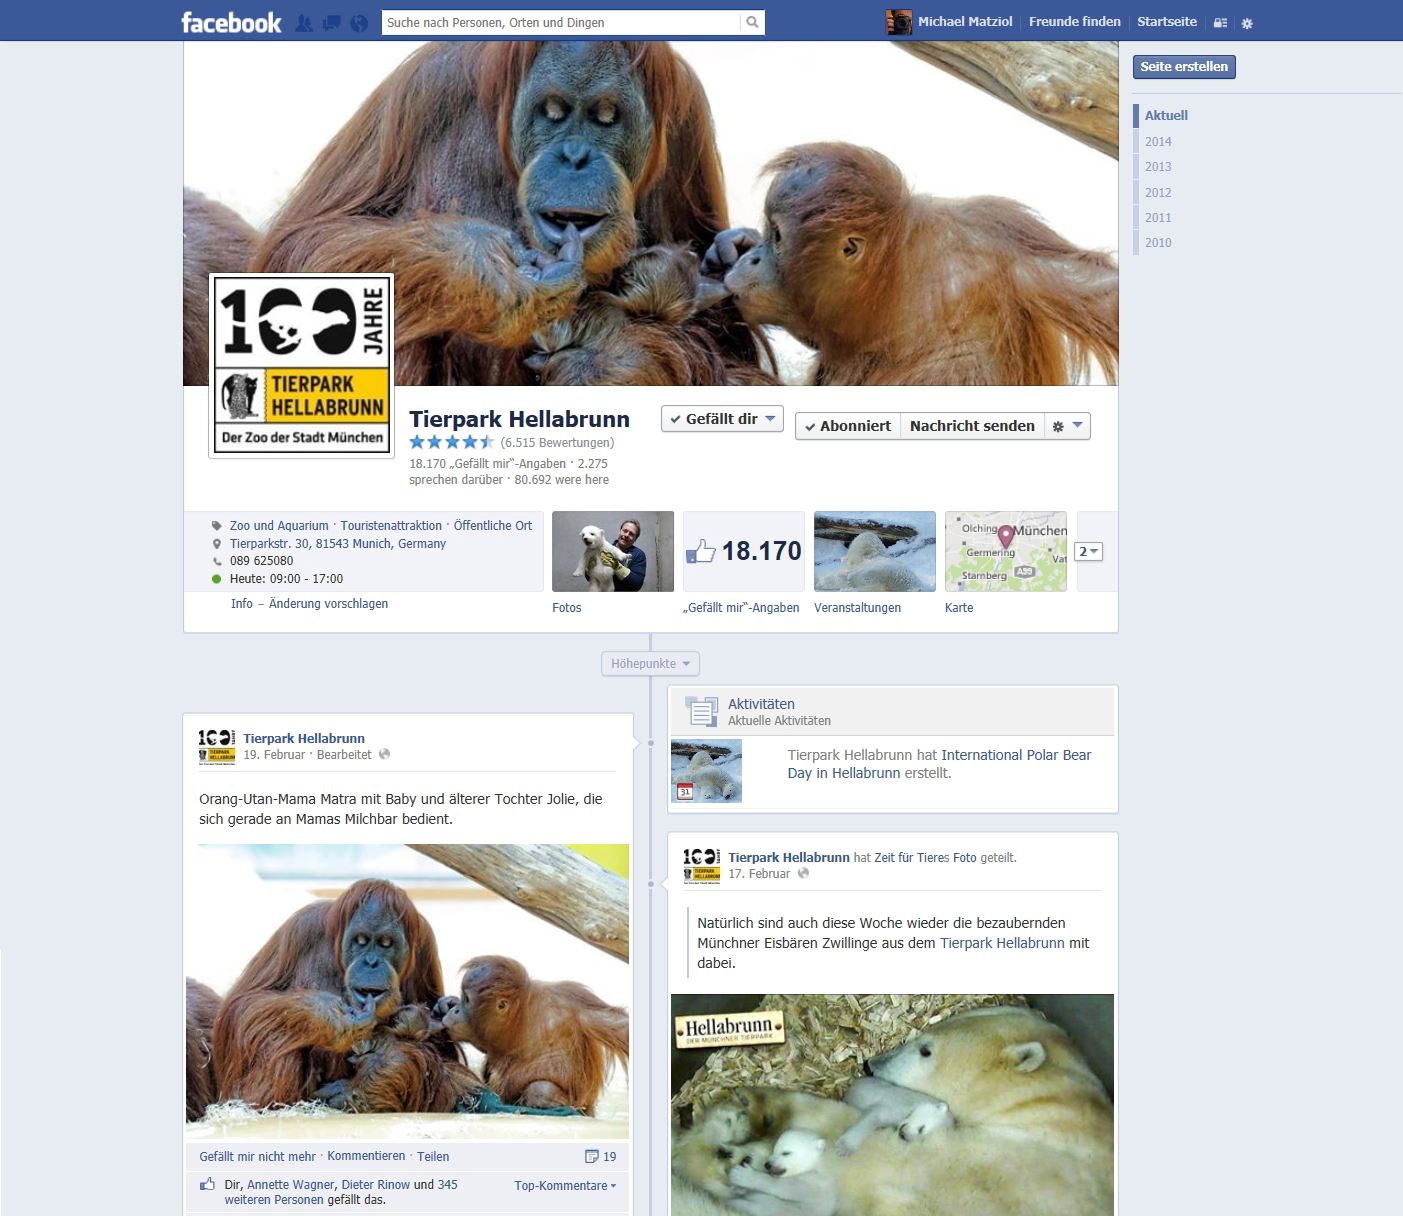Open 'Startseite' in the top navigation
The width and height of the screenshot is (1403, 1216).
point(1166,21)
